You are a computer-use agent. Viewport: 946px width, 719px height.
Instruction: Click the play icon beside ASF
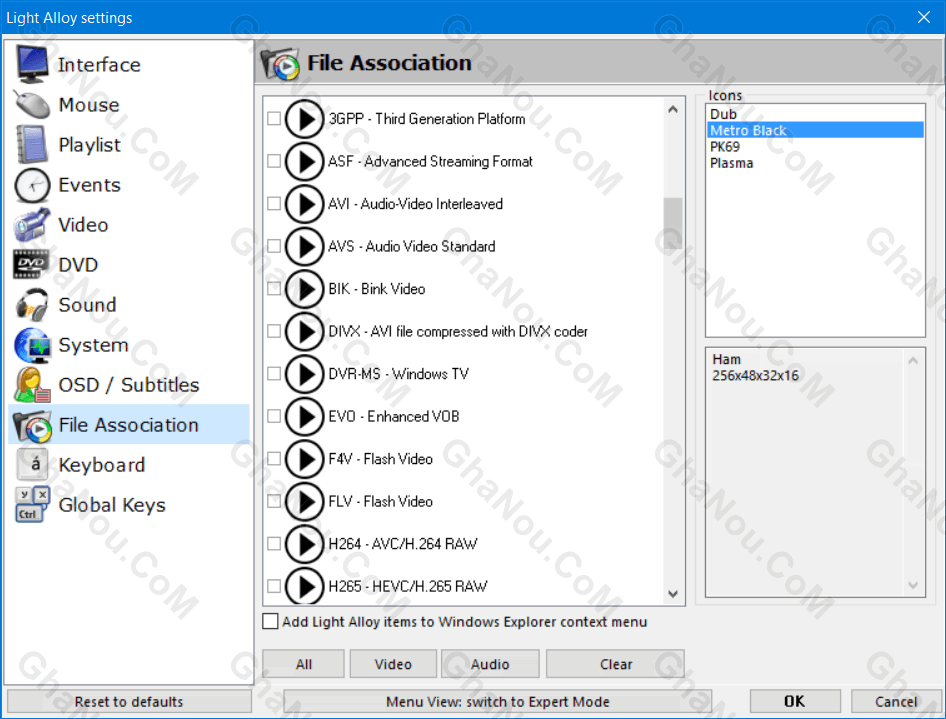click(x=305, y=161)
